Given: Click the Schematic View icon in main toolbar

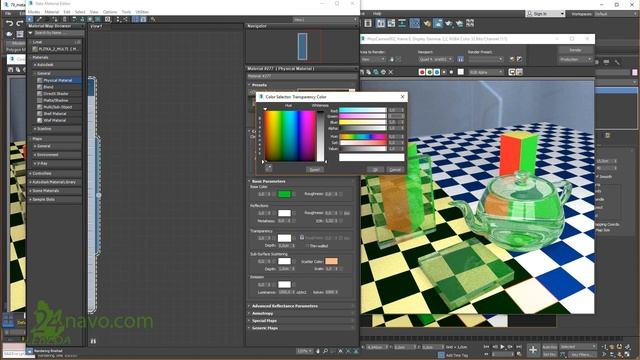Looking at the screenshot, I should point(402,24).
